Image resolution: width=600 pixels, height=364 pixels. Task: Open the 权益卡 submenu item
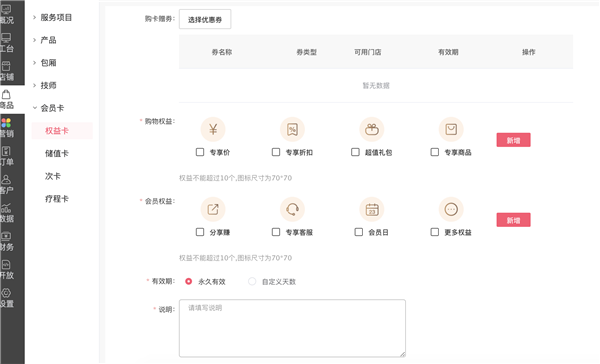62,131
